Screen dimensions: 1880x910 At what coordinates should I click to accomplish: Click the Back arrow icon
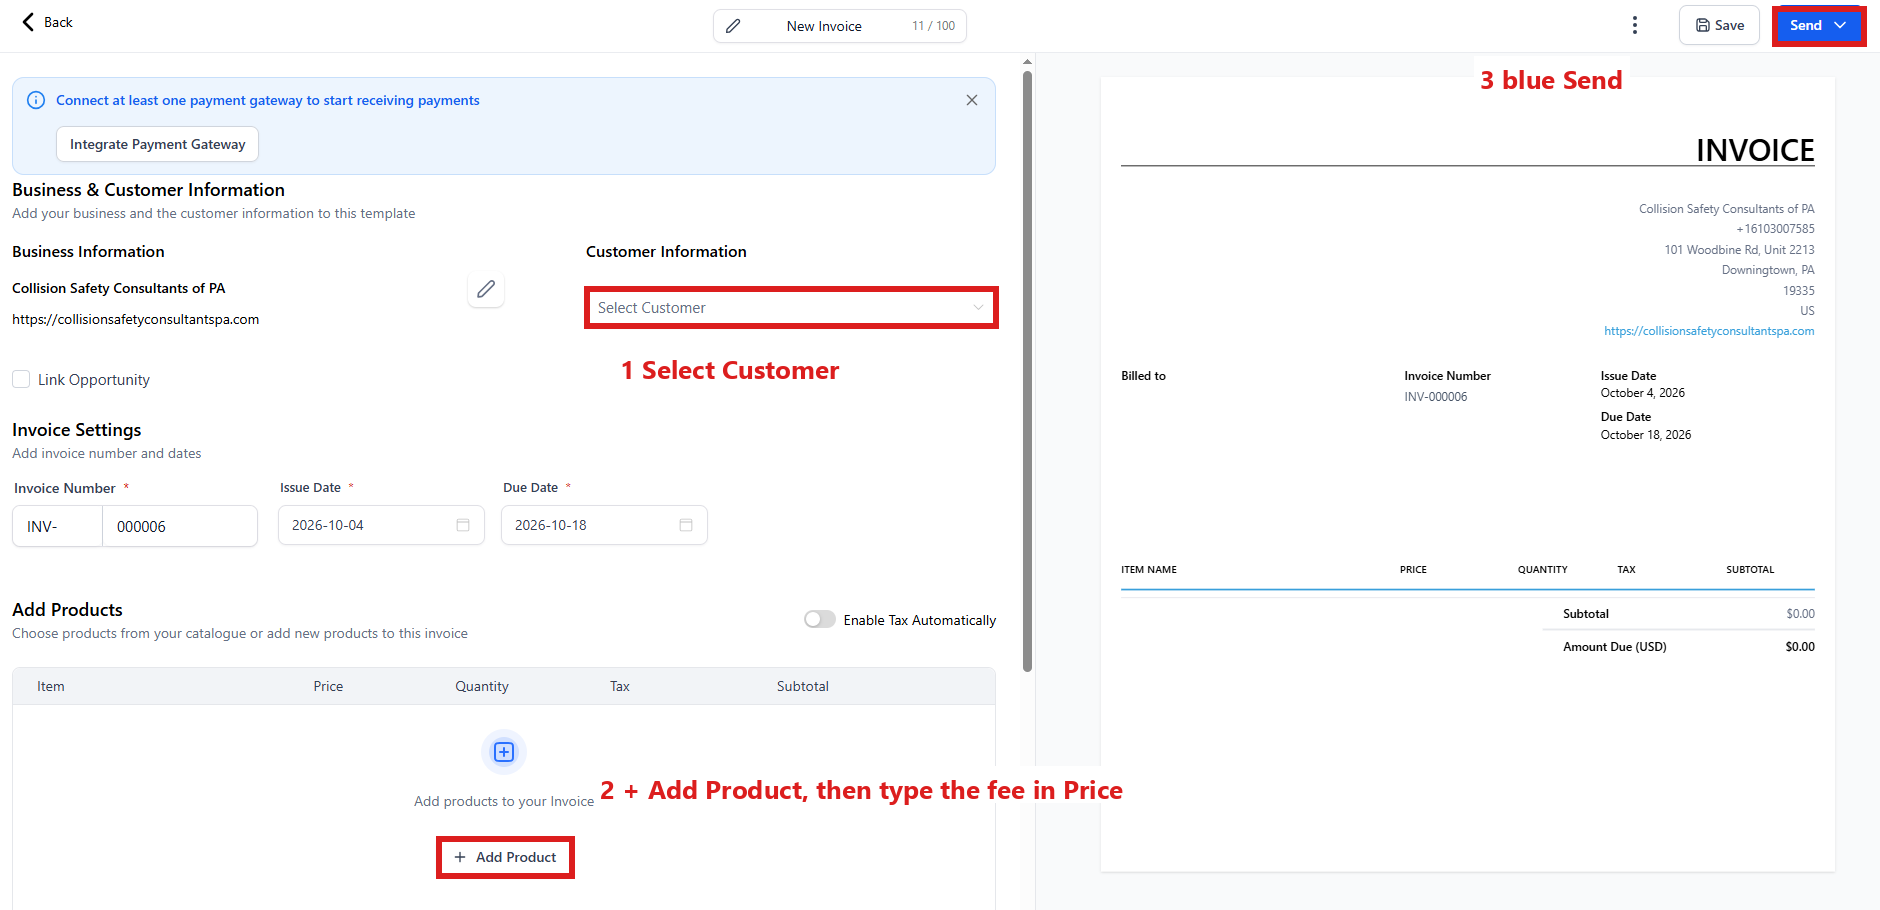pos(28,22)
